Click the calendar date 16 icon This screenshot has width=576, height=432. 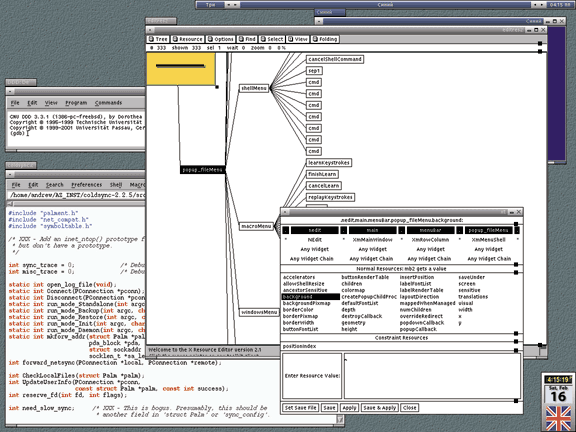558,395
